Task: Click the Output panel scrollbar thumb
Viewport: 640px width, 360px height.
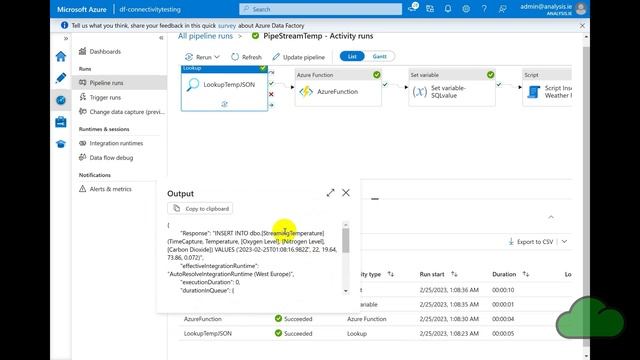Action: (x=346, y=240)
